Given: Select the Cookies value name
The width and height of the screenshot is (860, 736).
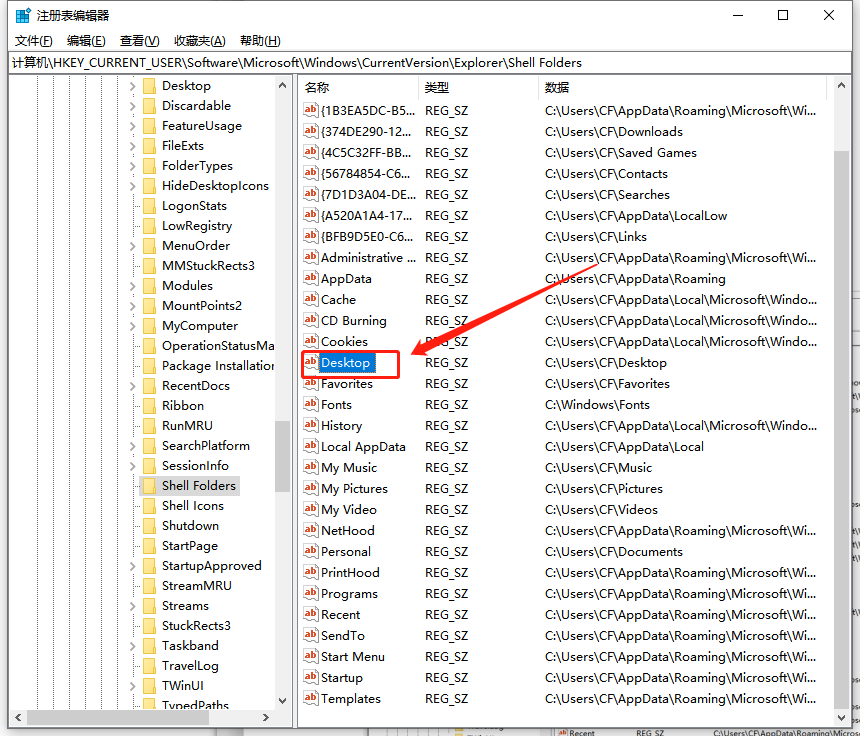Looking at the screenshot, I should pyautogui.click(x=344, y=342).
